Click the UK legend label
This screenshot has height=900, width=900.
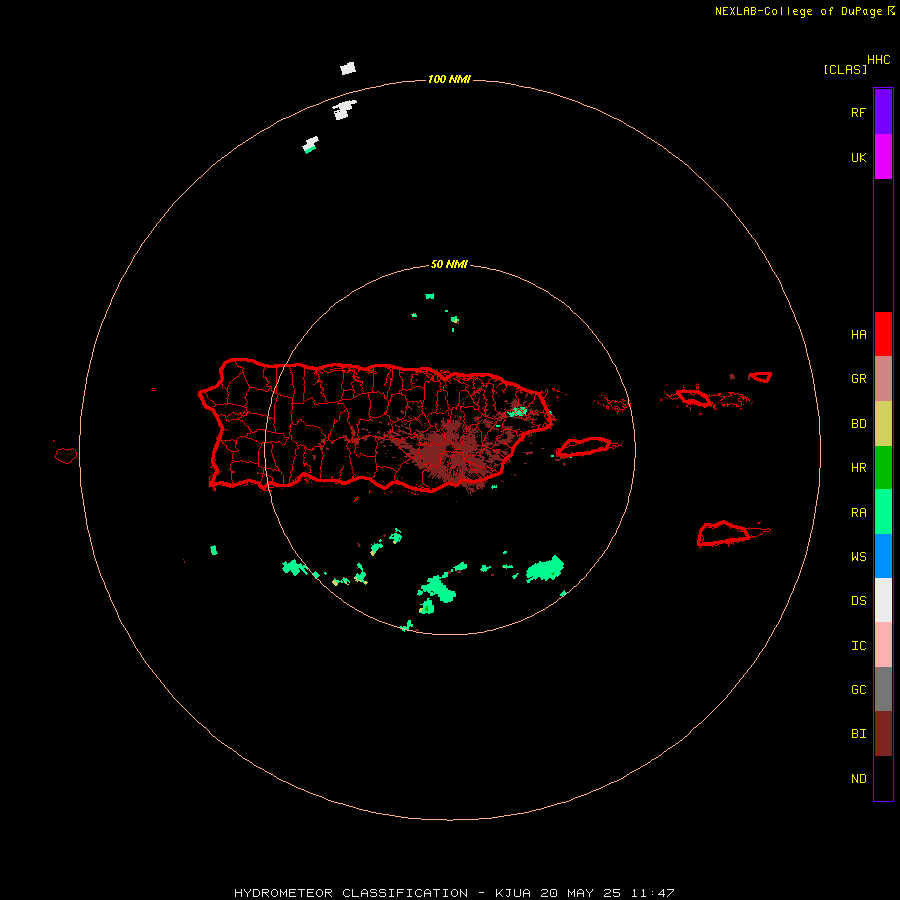pyautogui.click(x=858, y=157)
